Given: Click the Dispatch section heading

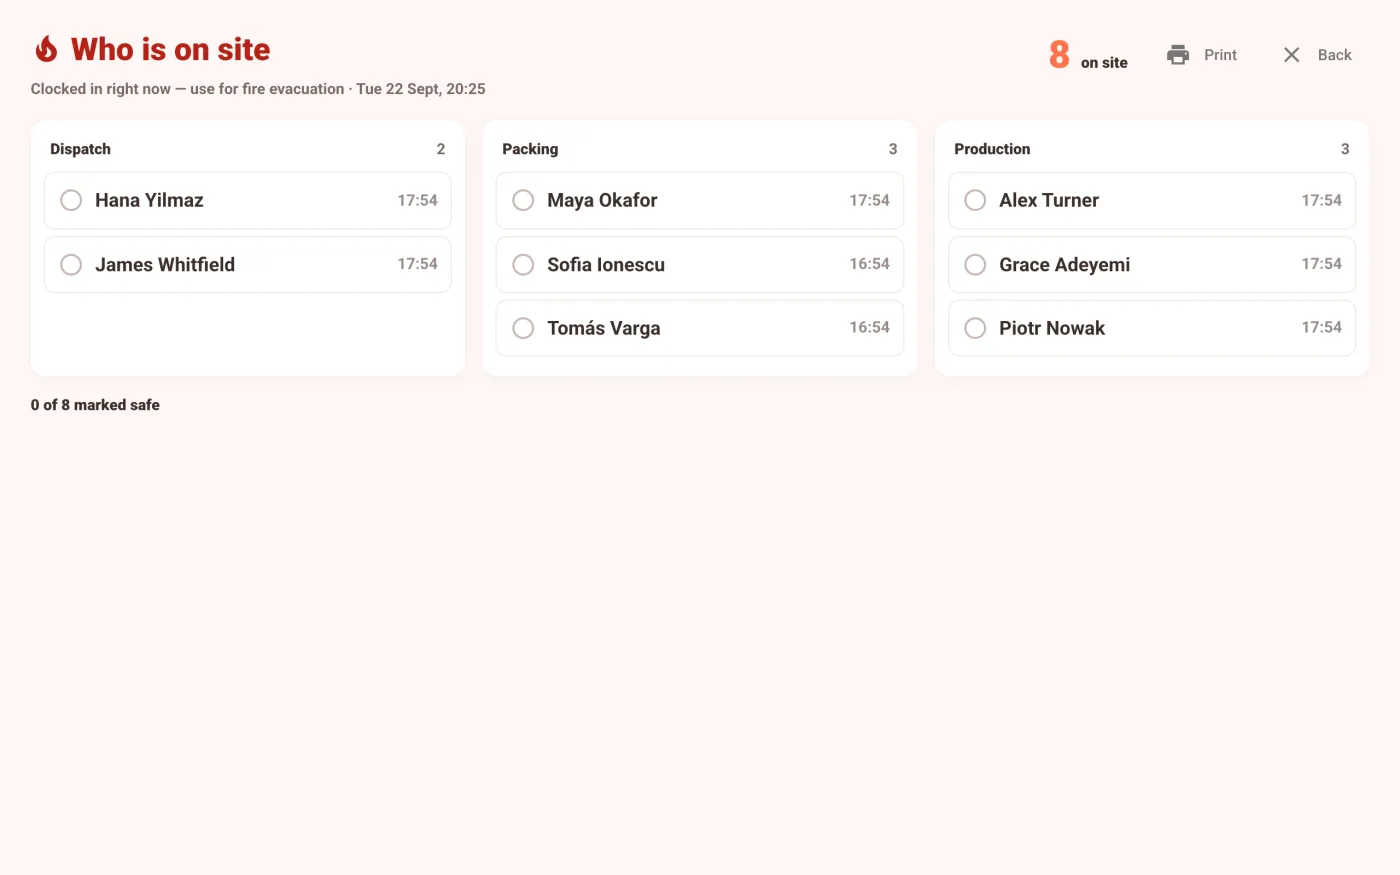Looking at the screenshot, I should 80,149.
